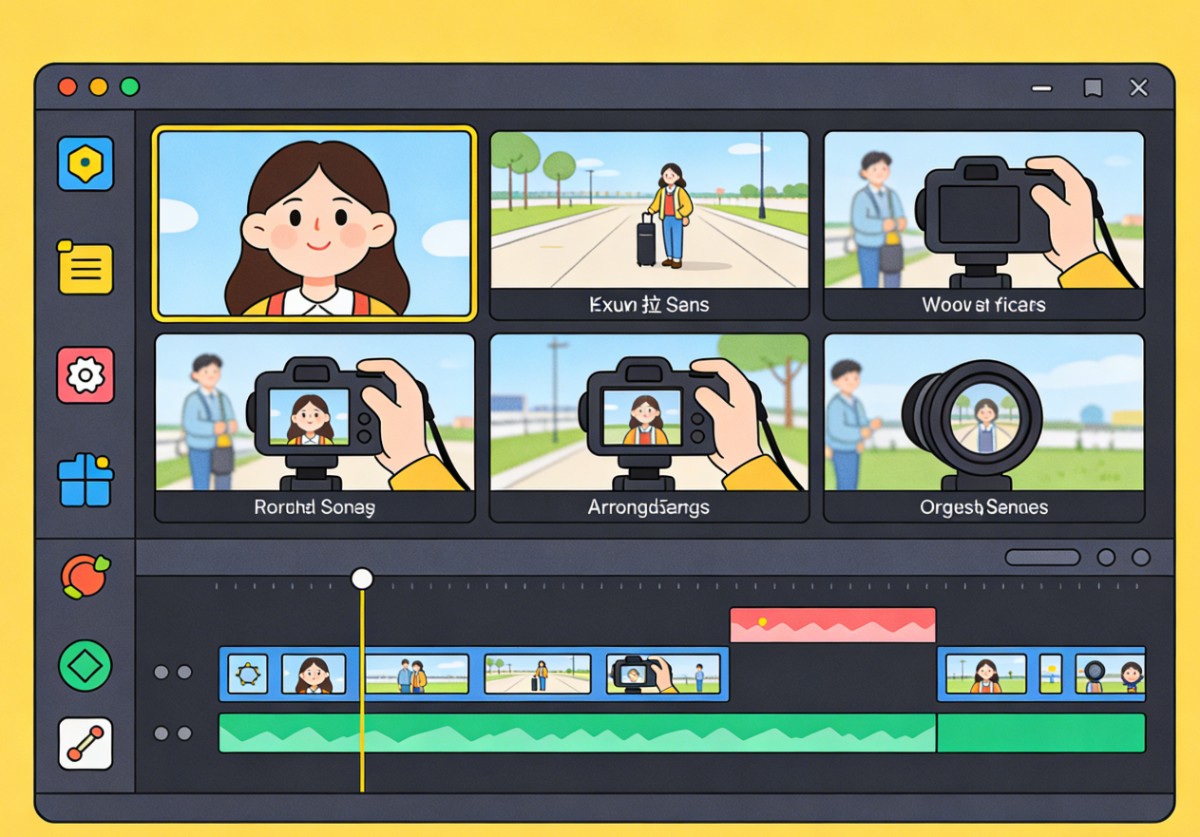
Task: Toggle the audio track's first dot control
Action: click(x=161, y=734)
